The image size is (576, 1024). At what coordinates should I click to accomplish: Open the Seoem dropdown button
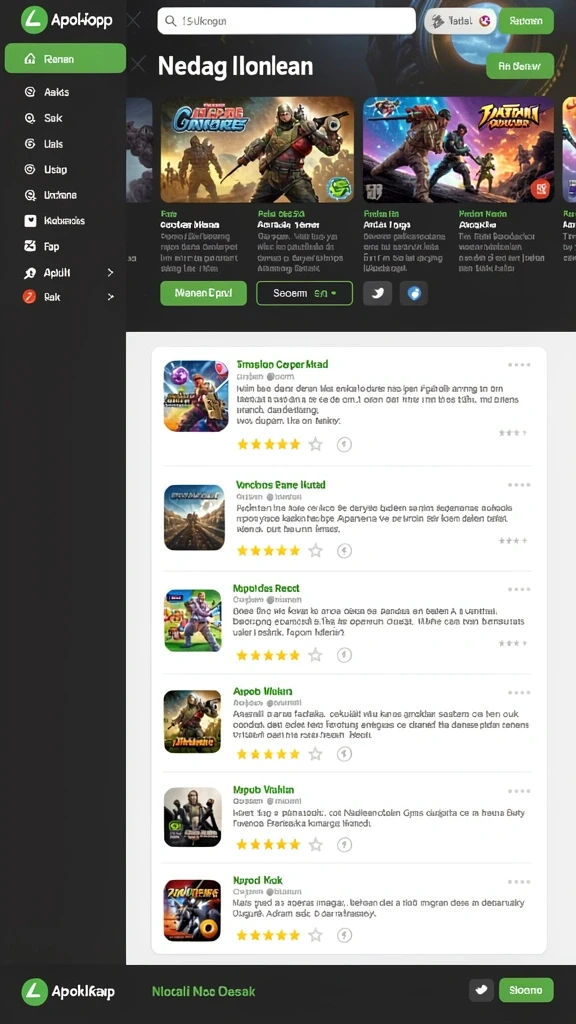[304, 293]
